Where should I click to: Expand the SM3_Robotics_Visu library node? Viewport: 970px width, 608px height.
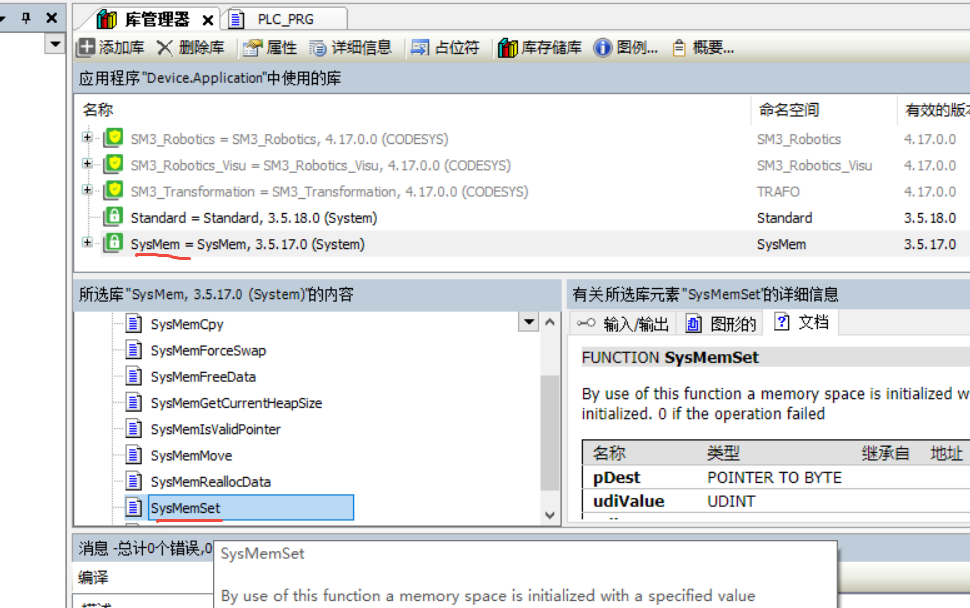point(87,164)
